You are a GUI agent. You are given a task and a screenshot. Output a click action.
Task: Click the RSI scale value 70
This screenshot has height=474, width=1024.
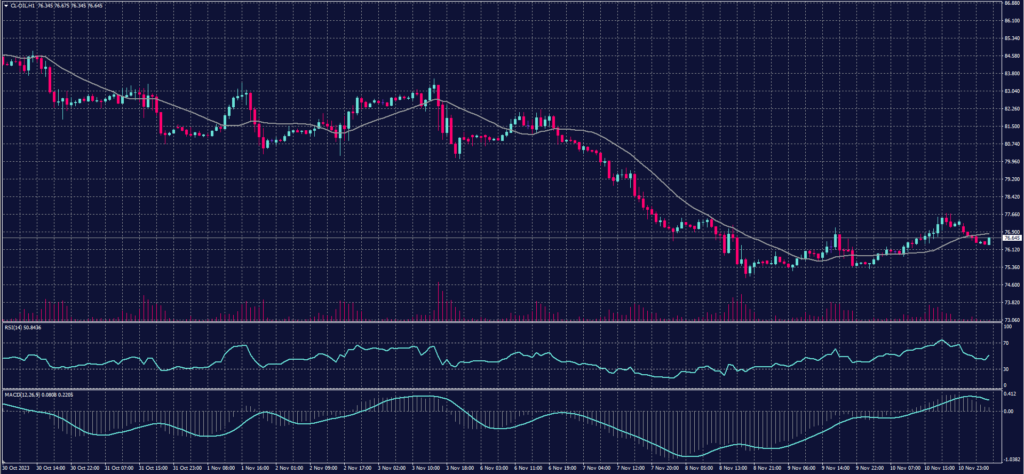[1006, 343]
